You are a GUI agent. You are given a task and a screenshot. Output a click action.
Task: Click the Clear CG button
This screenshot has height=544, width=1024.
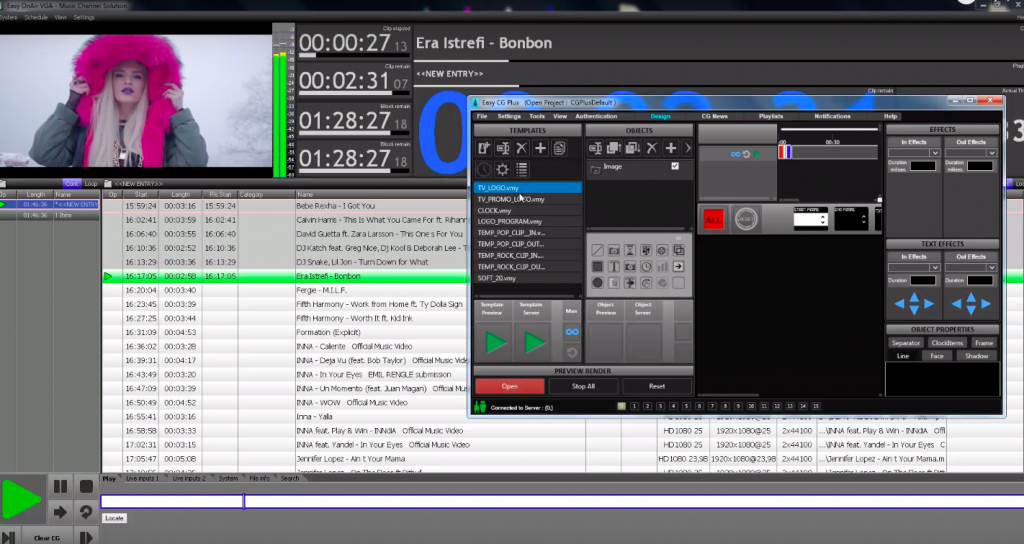coord(48,538)
